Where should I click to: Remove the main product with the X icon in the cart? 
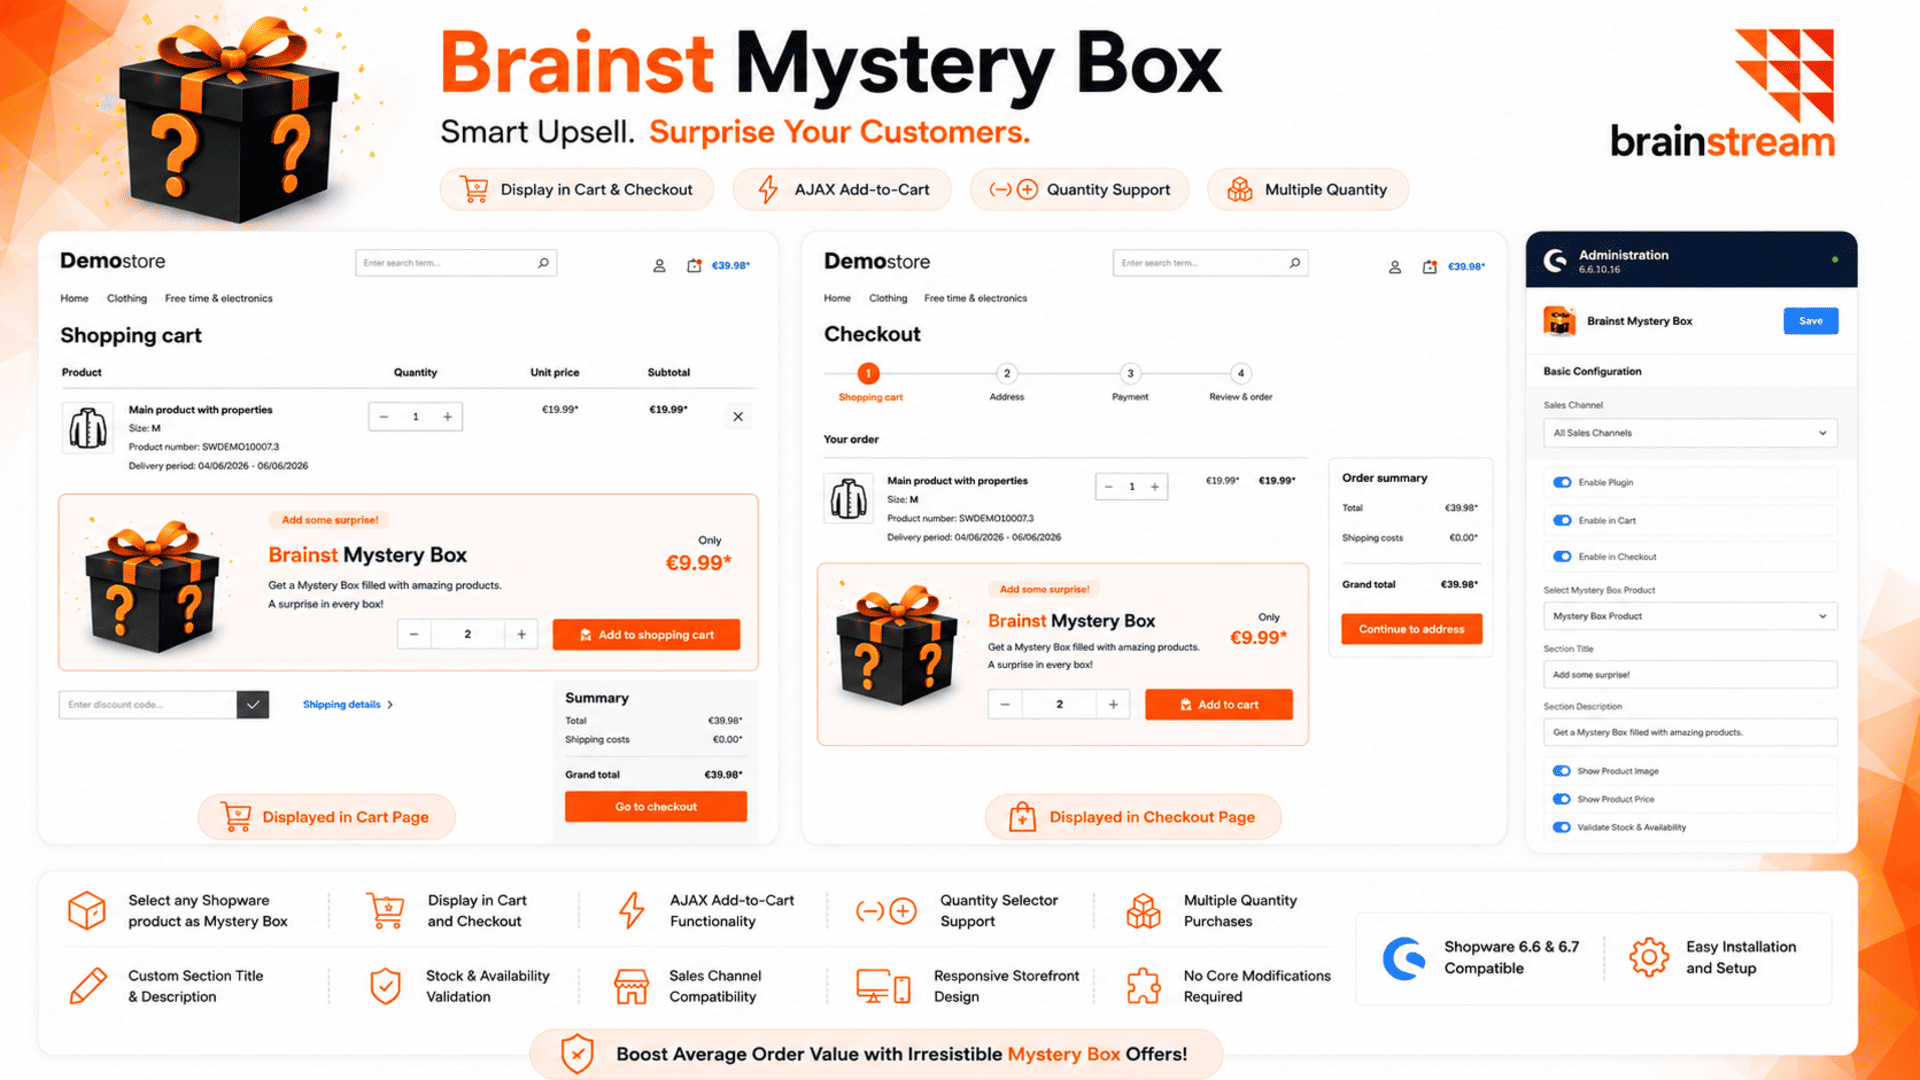click(738, 417)
